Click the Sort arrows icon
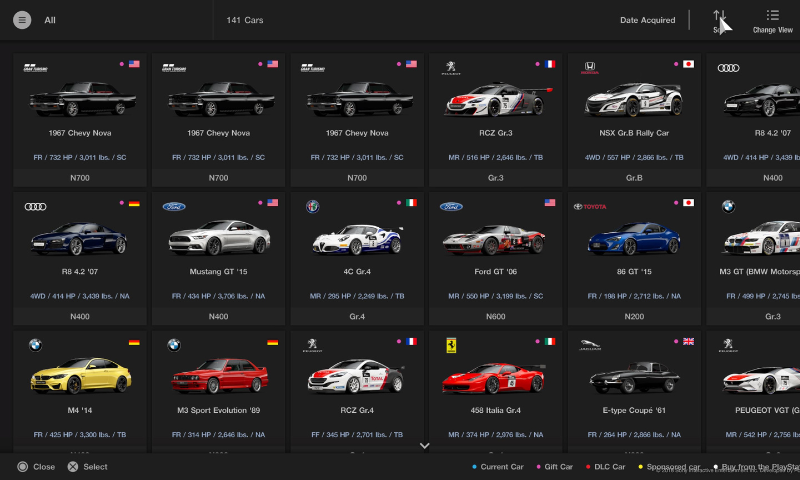The height and width of the screenshot is (480, 800). pos(719,16)
